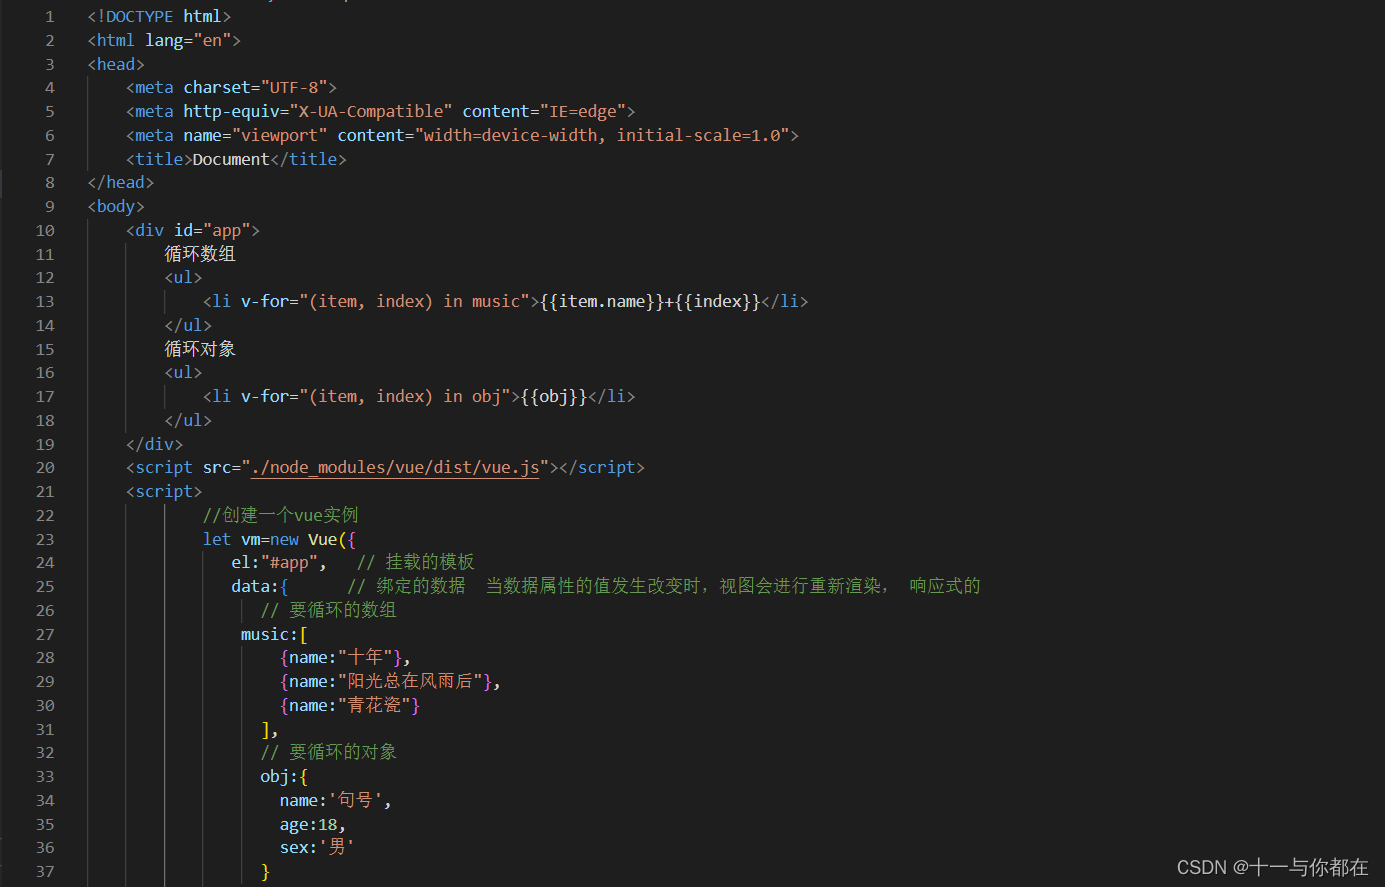
Task: Click the name:'句号' property
Action: click(331, 800)
